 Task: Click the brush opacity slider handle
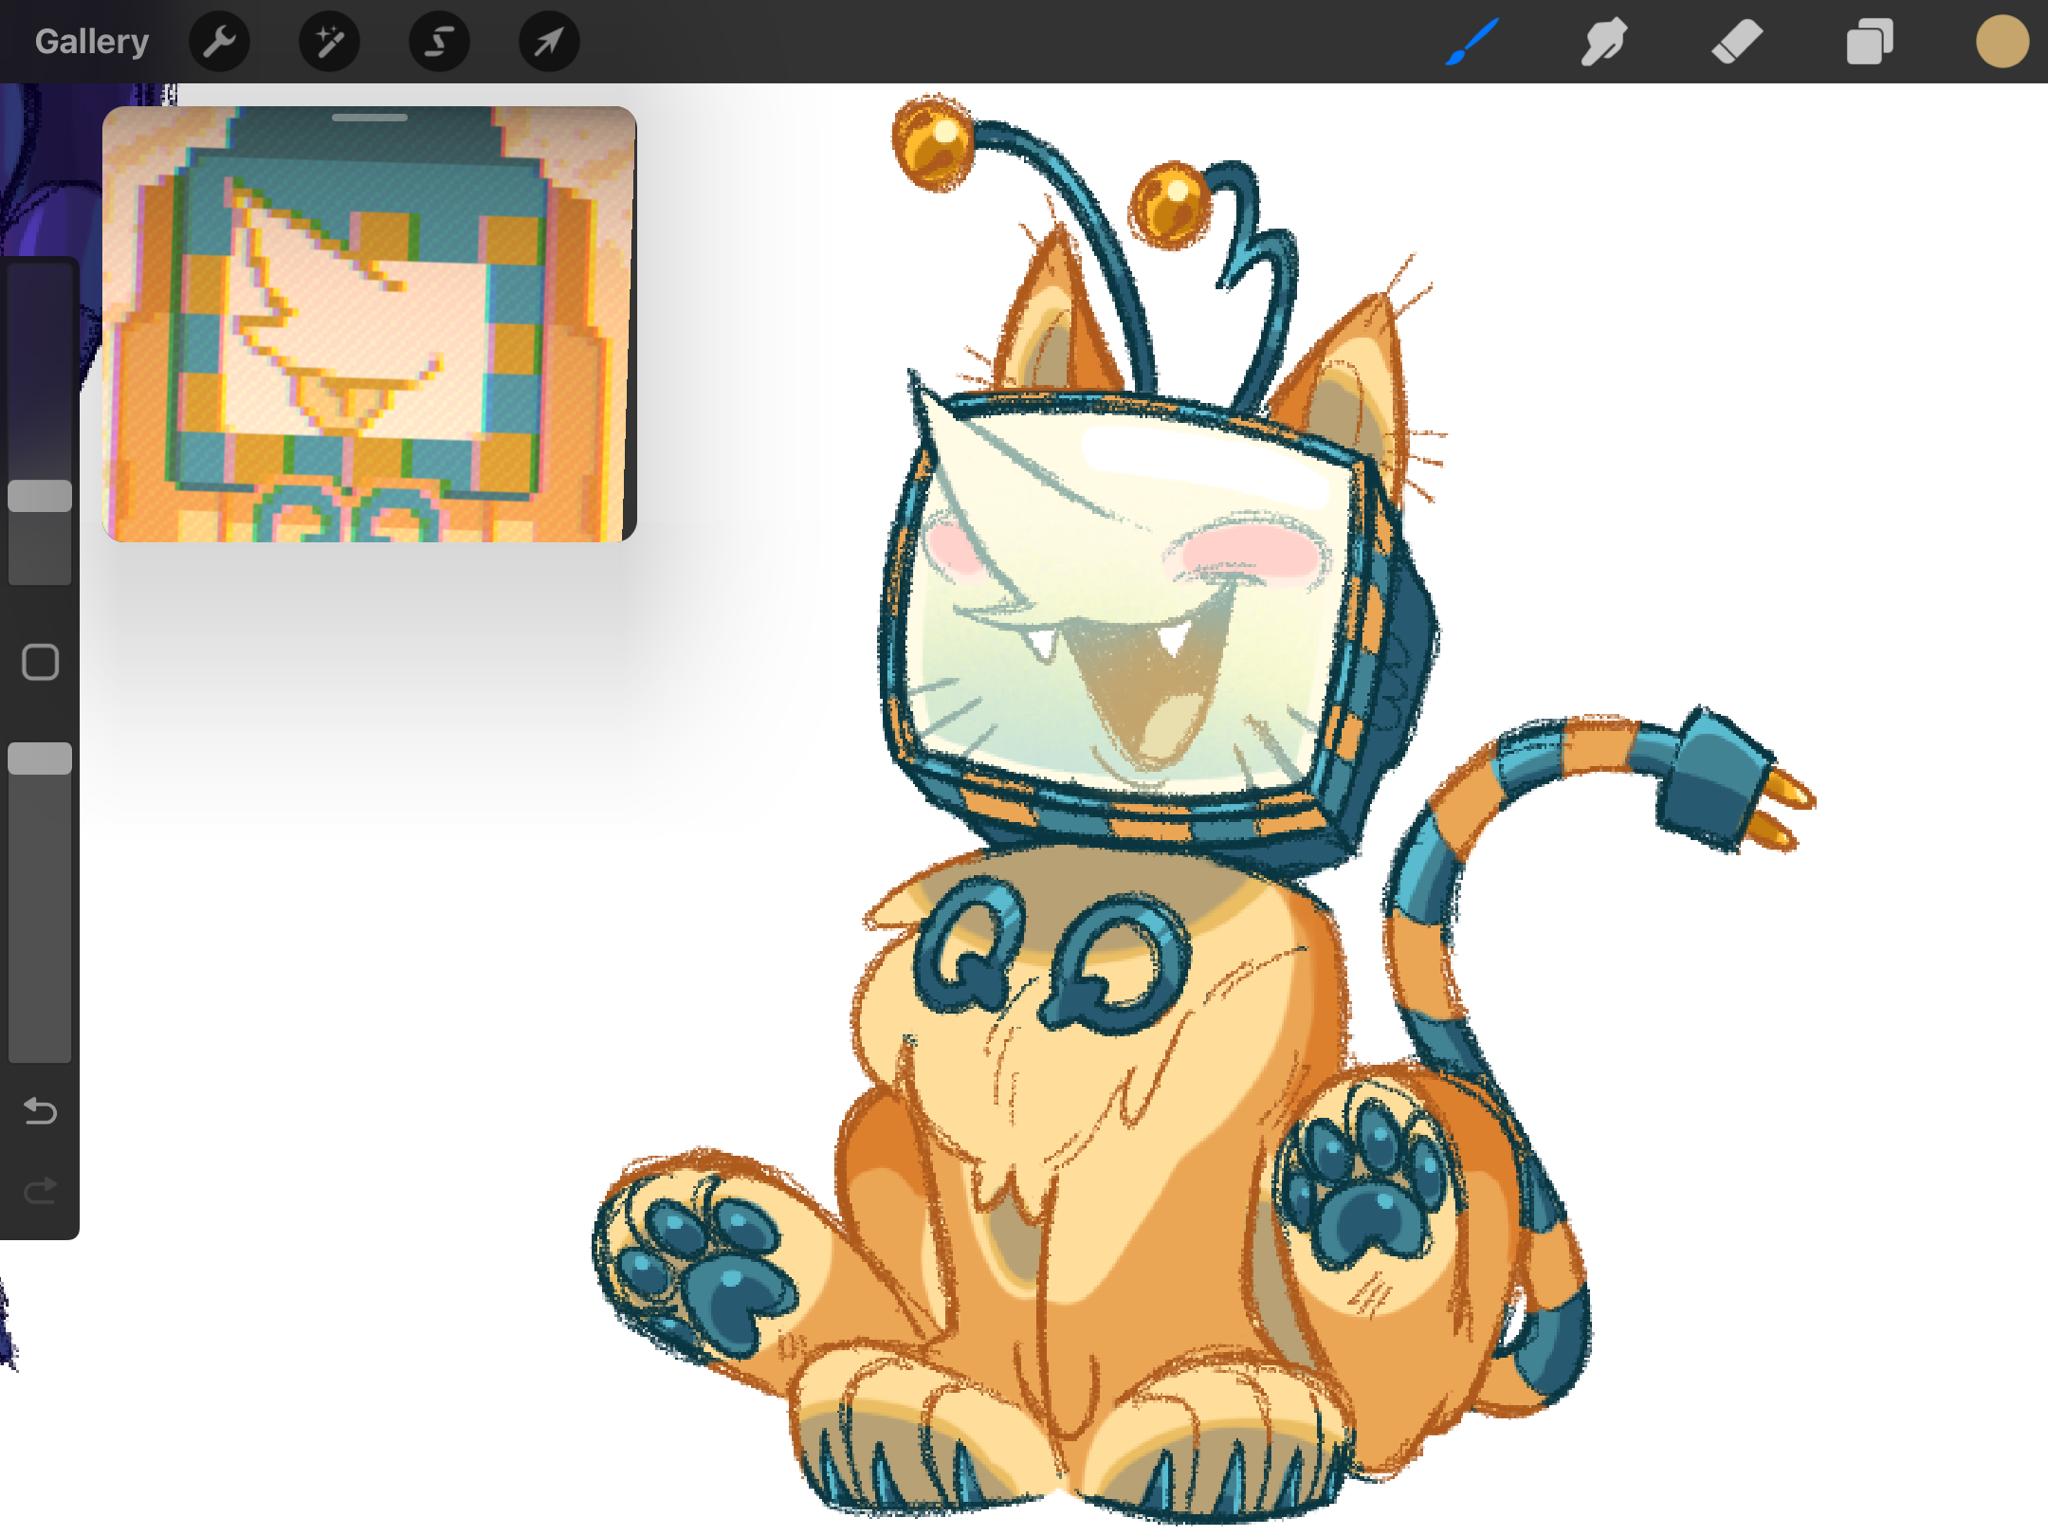(40, 758)
